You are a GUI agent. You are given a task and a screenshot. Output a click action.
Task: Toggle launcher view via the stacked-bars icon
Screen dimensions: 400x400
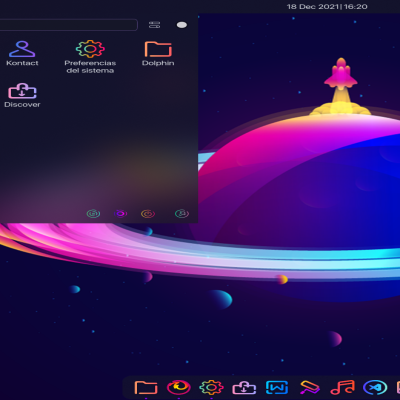[x=154, y=25]
